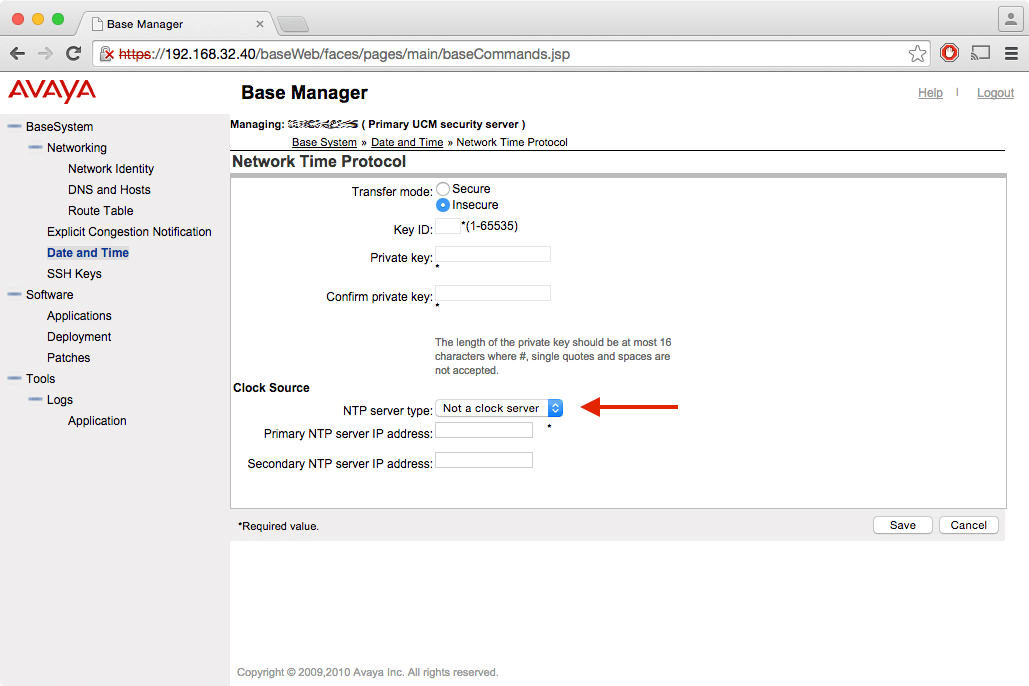The height and width of the screenshot is (686, 1029).
Task: Select the Base Manager browser tab
Action: 176,24
